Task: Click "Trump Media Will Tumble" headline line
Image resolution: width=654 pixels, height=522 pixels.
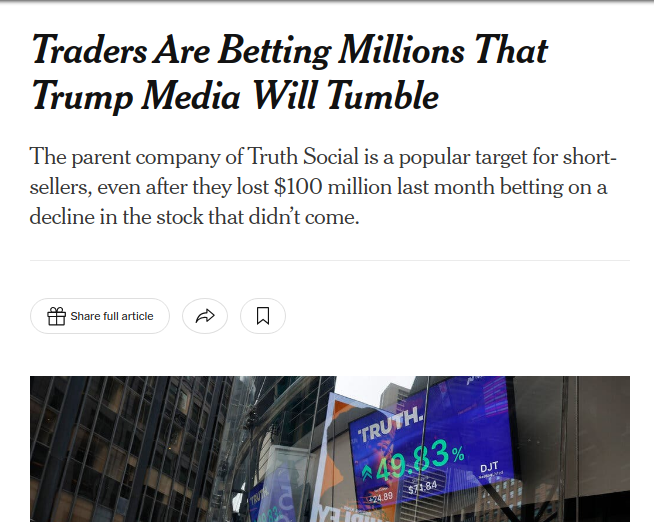Action: pyautogui.click(x=235, y=96)
